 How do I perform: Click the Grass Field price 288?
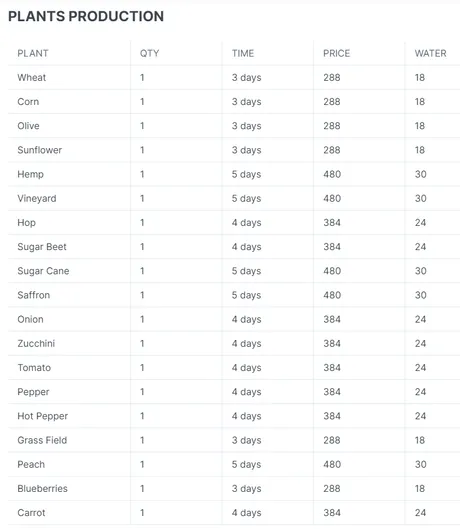(332, 440)
